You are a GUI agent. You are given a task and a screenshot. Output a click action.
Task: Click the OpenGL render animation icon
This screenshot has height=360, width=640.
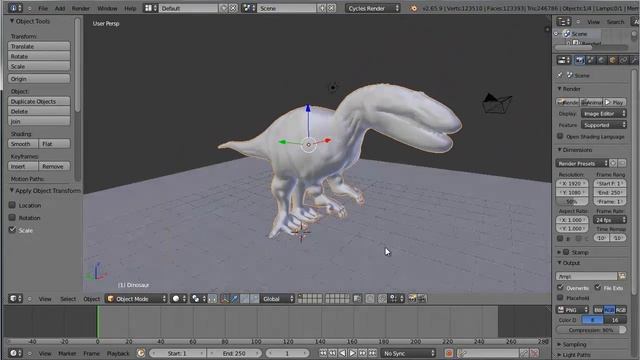422,299
